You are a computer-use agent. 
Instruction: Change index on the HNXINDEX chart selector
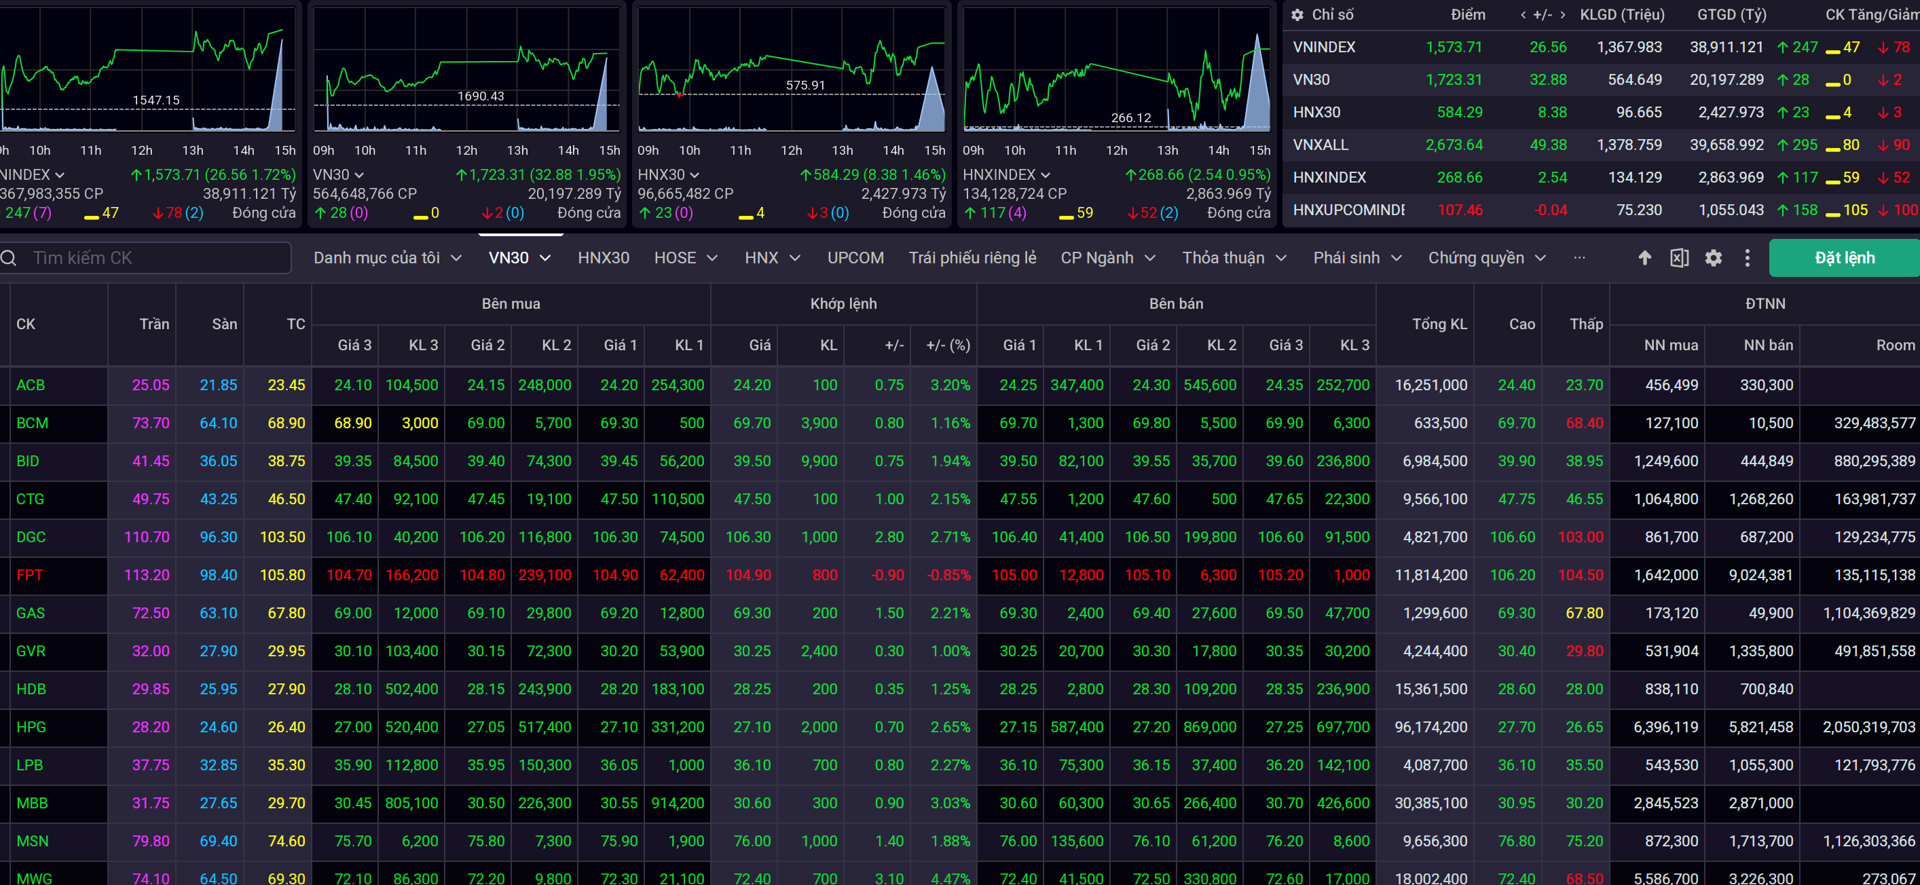pos(1006,175)
